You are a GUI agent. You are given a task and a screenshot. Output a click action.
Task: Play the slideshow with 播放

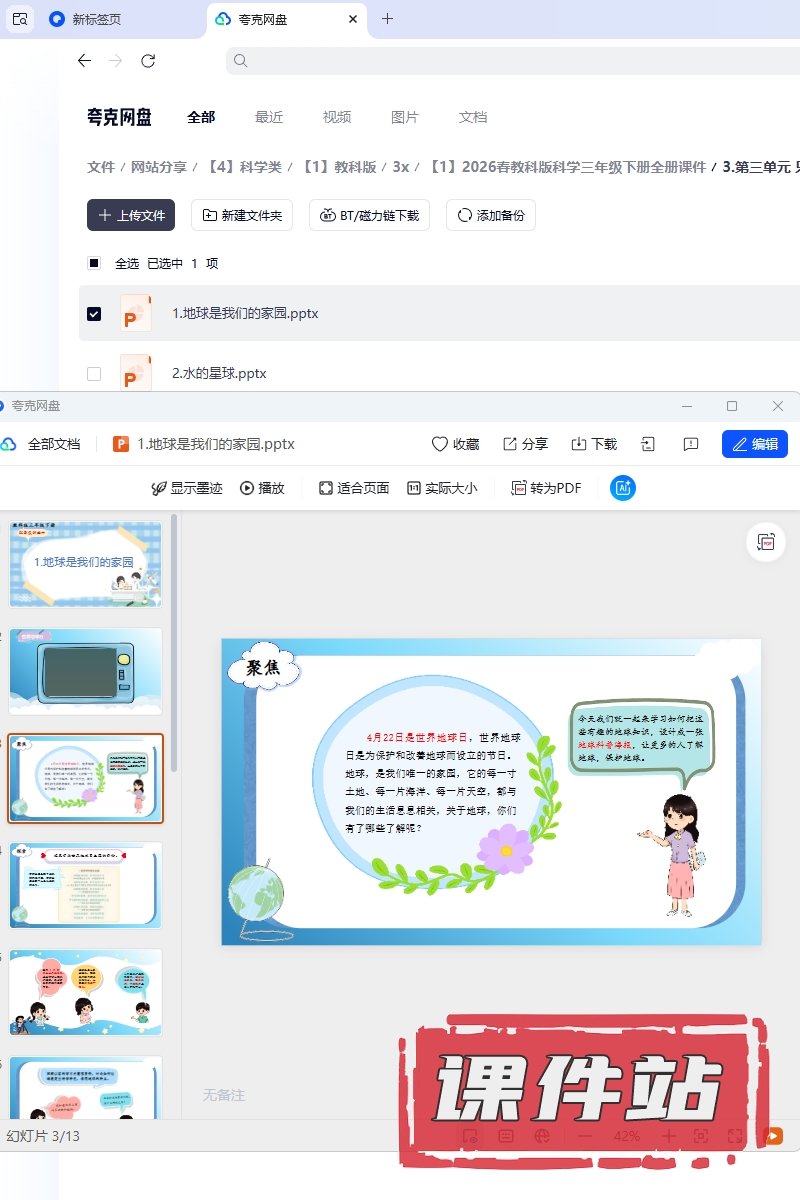coord(262,488)
